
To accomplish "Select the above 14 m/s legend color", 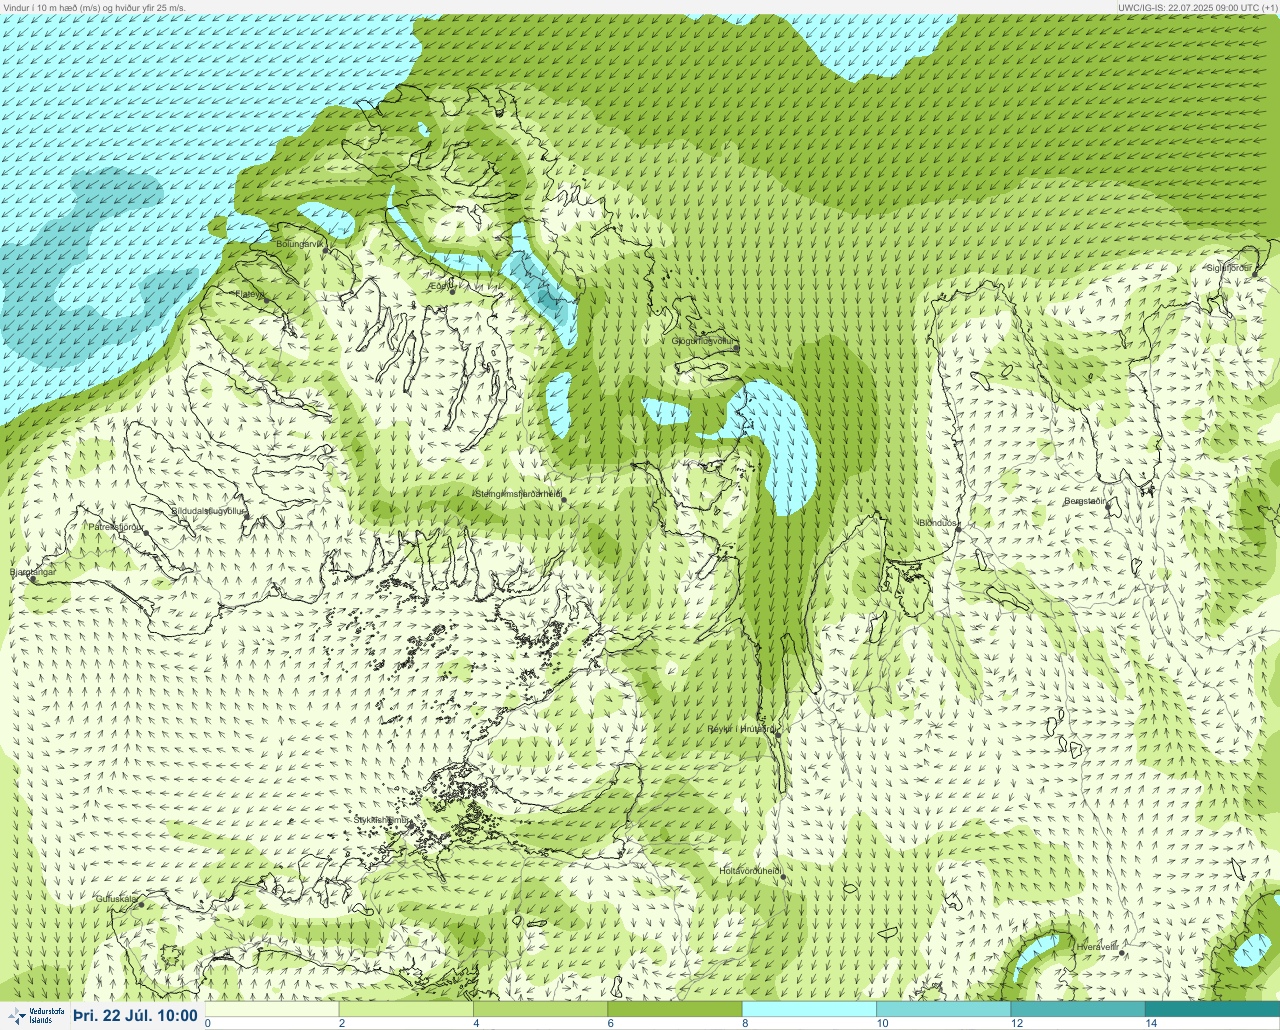I will (x=1212, y=1009).
